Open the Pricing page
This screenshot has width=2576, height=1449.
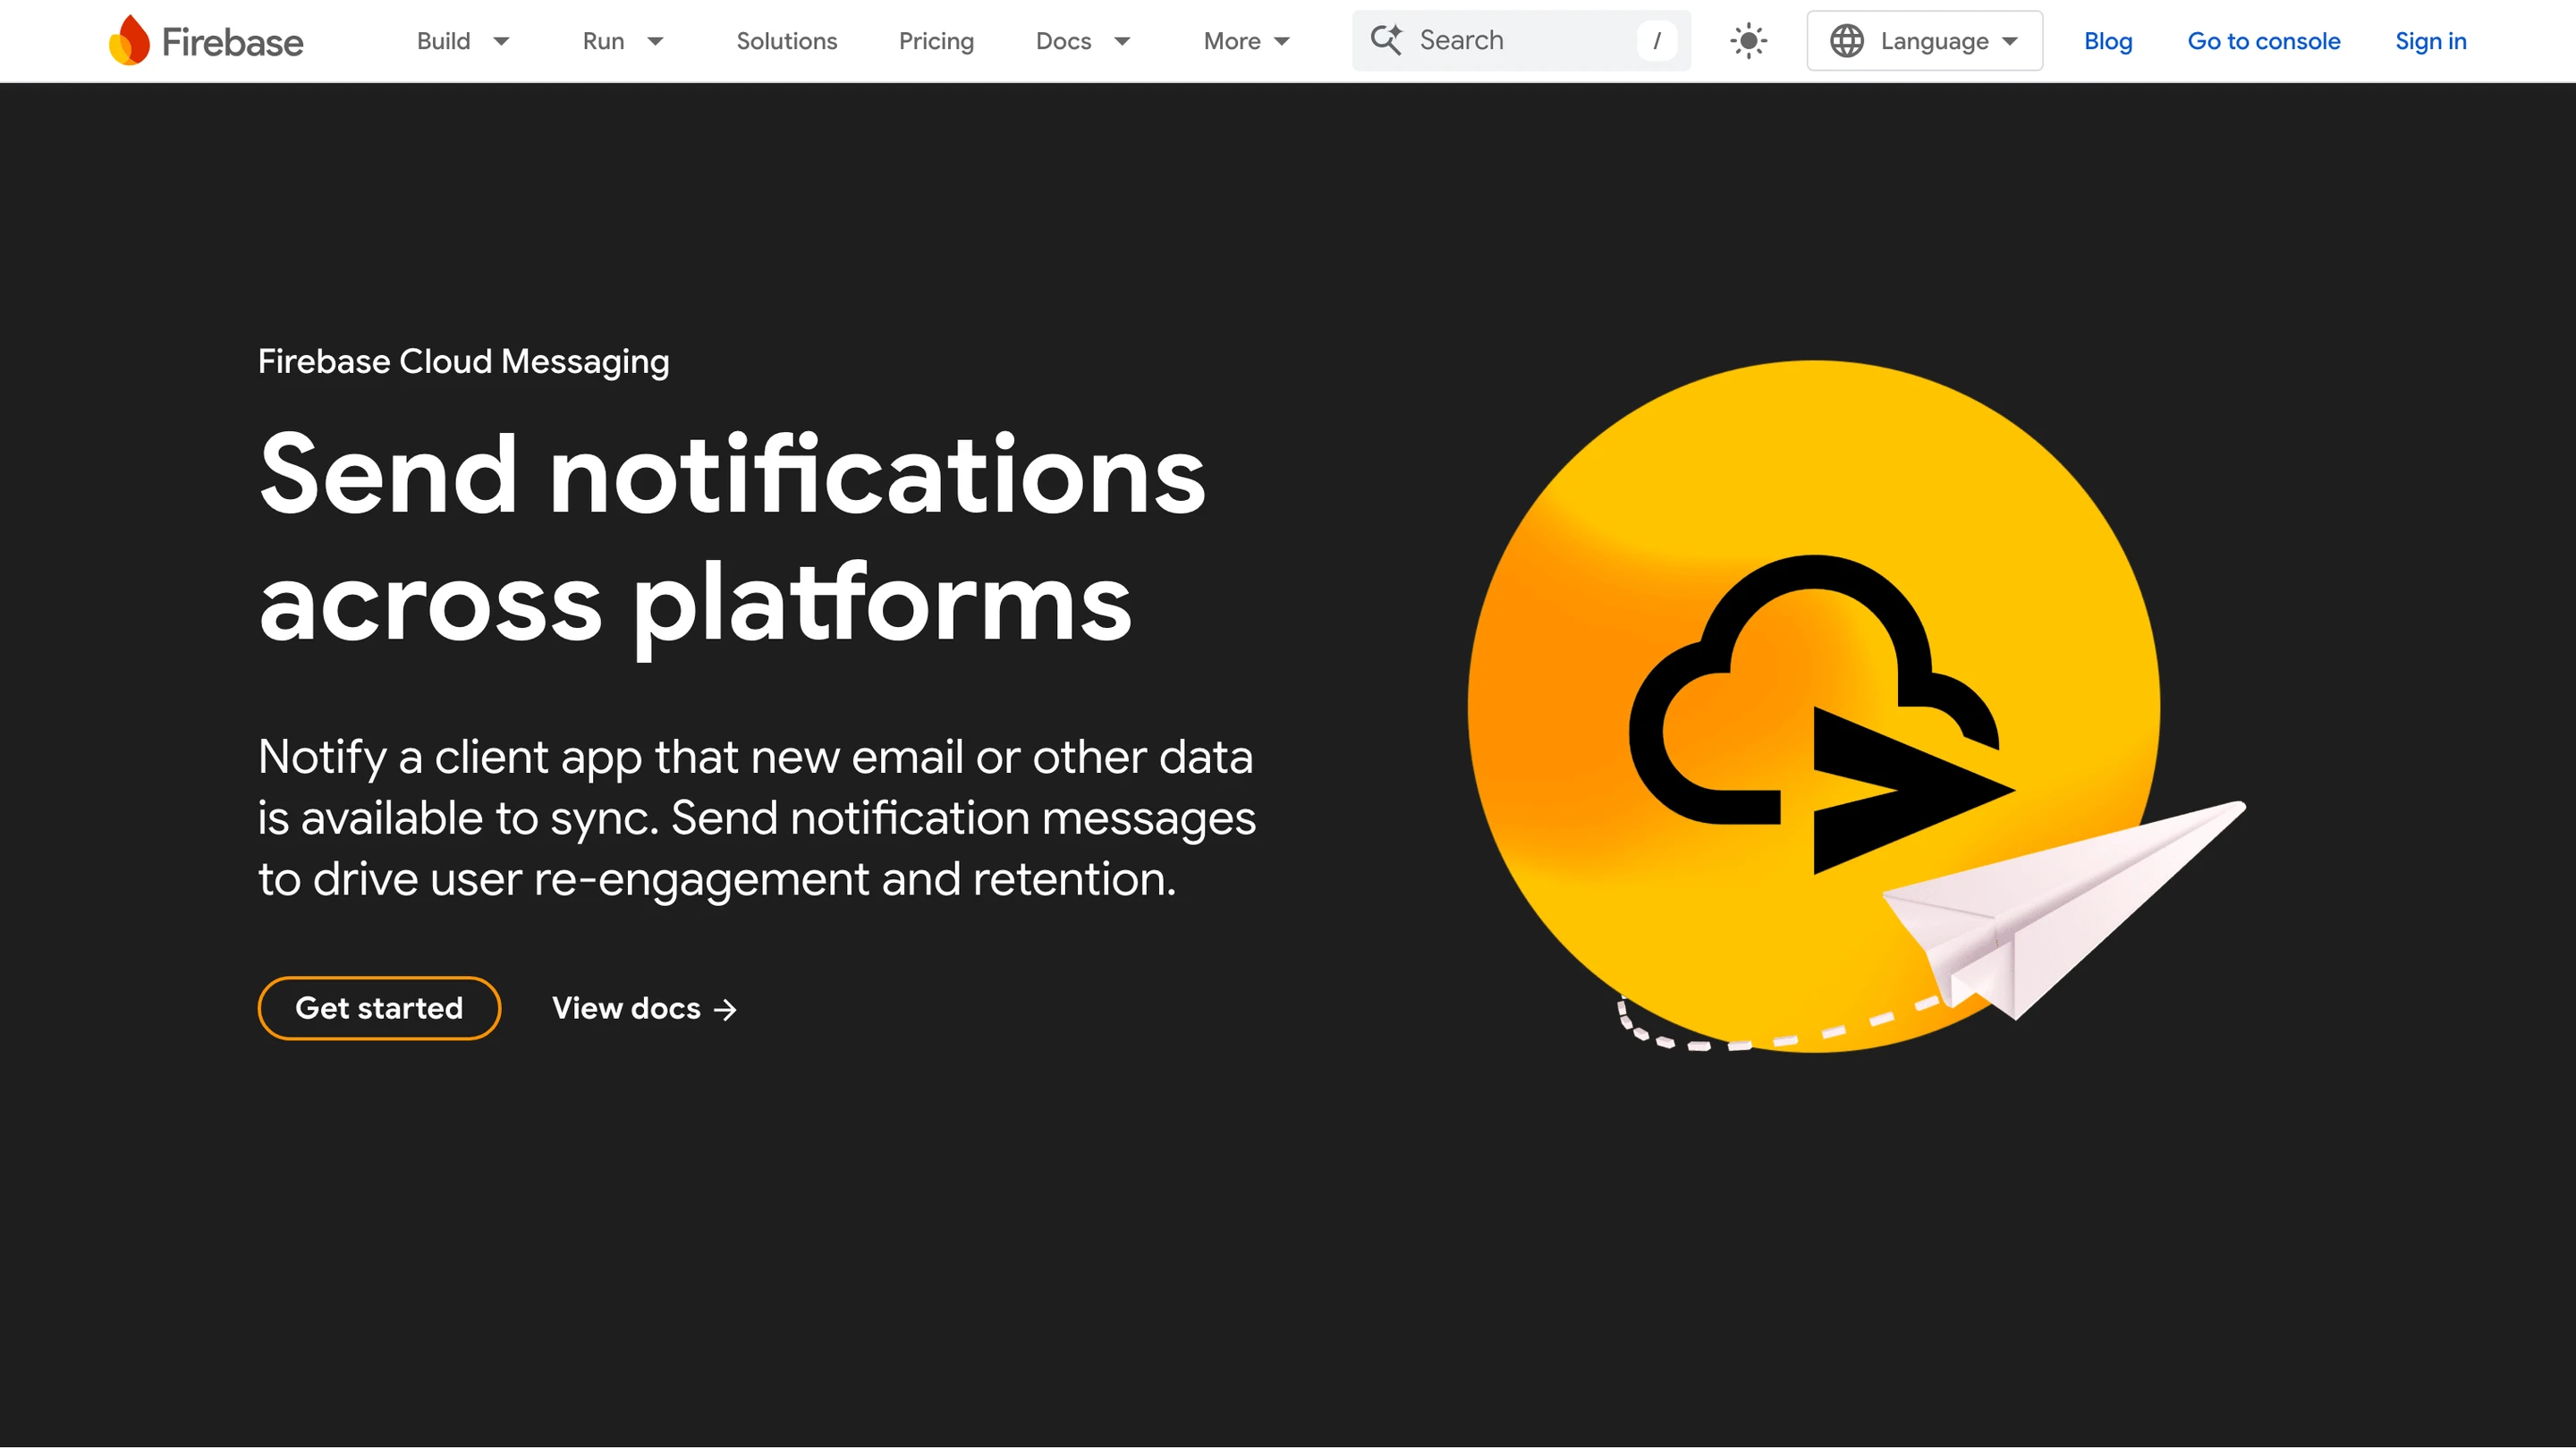[936, 41]
